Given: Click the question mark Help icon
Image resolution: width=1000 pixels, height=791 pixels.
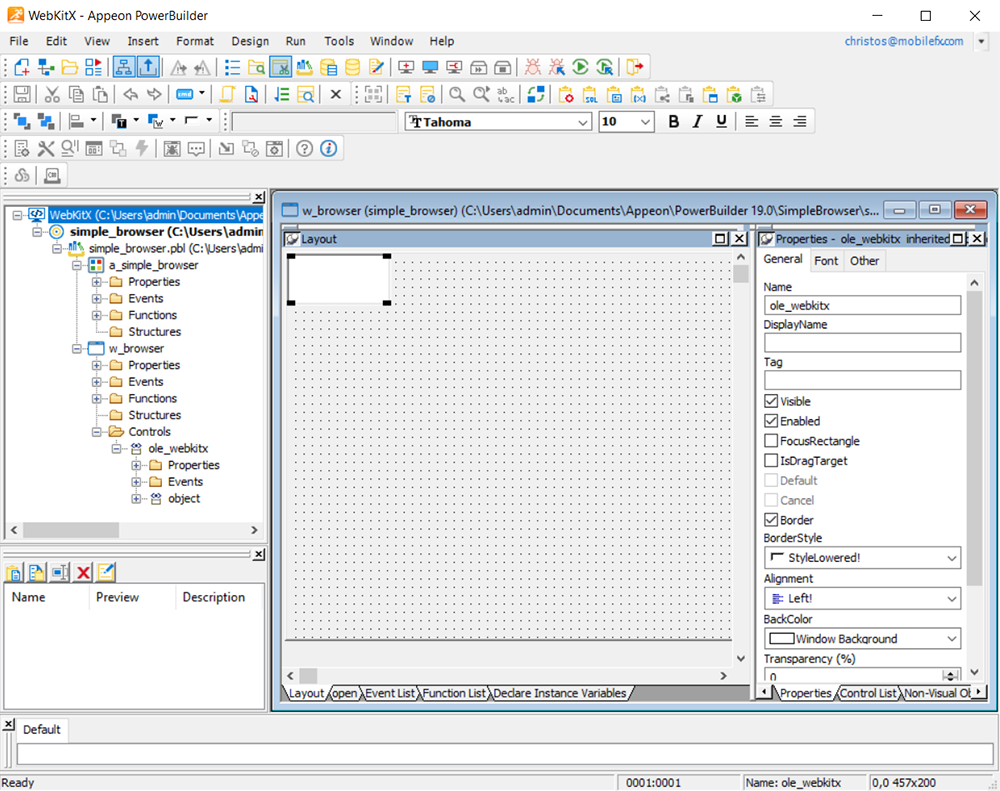Looking at the screenshot, I should 304,149.
